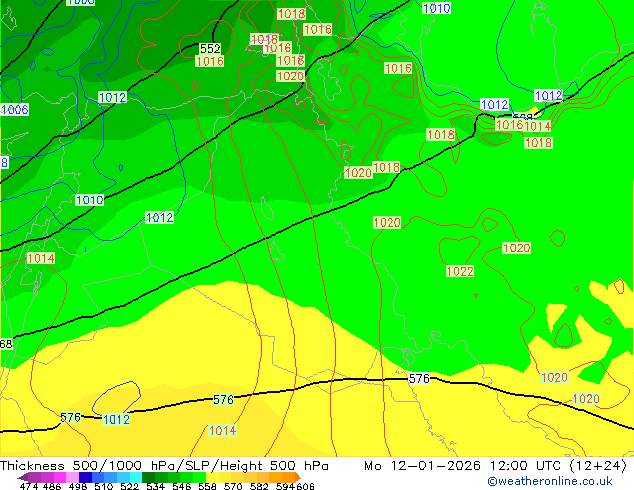Click the legend value '474'
The image size is (634, 490).
point(29,486)
